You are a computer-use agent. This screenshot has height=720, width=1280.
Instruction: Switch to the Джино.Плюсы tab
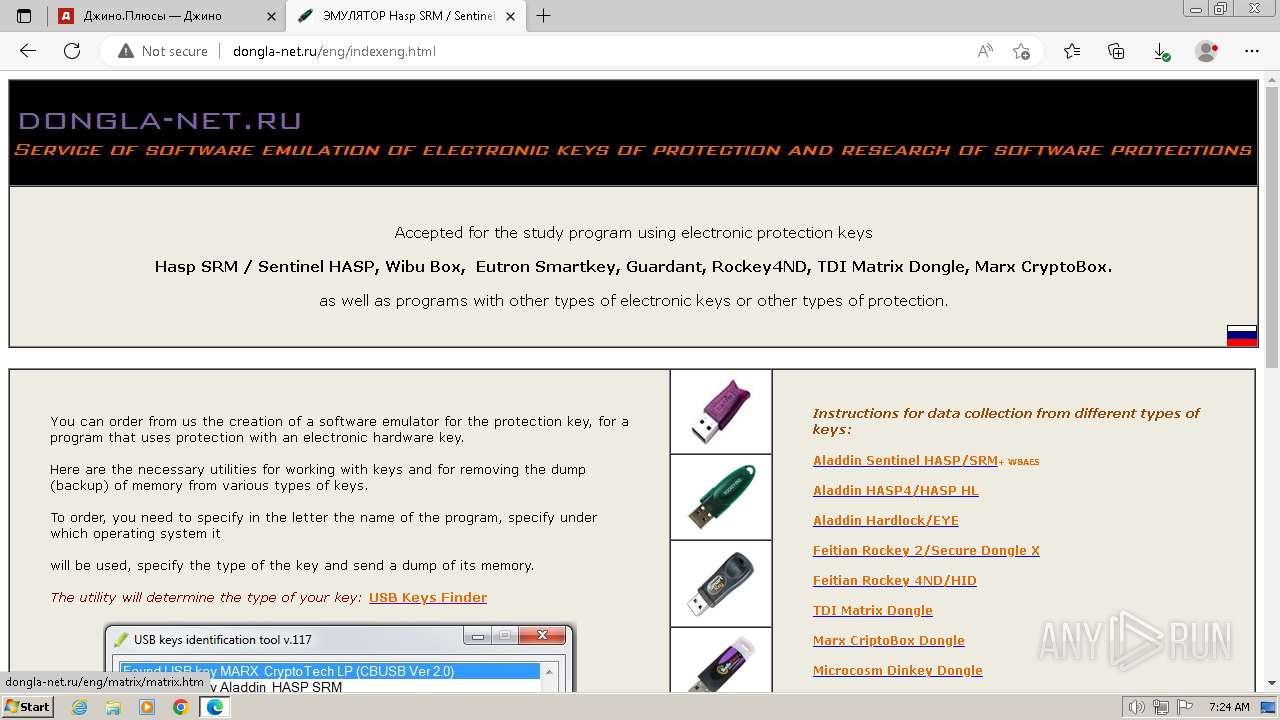[166, 16]
